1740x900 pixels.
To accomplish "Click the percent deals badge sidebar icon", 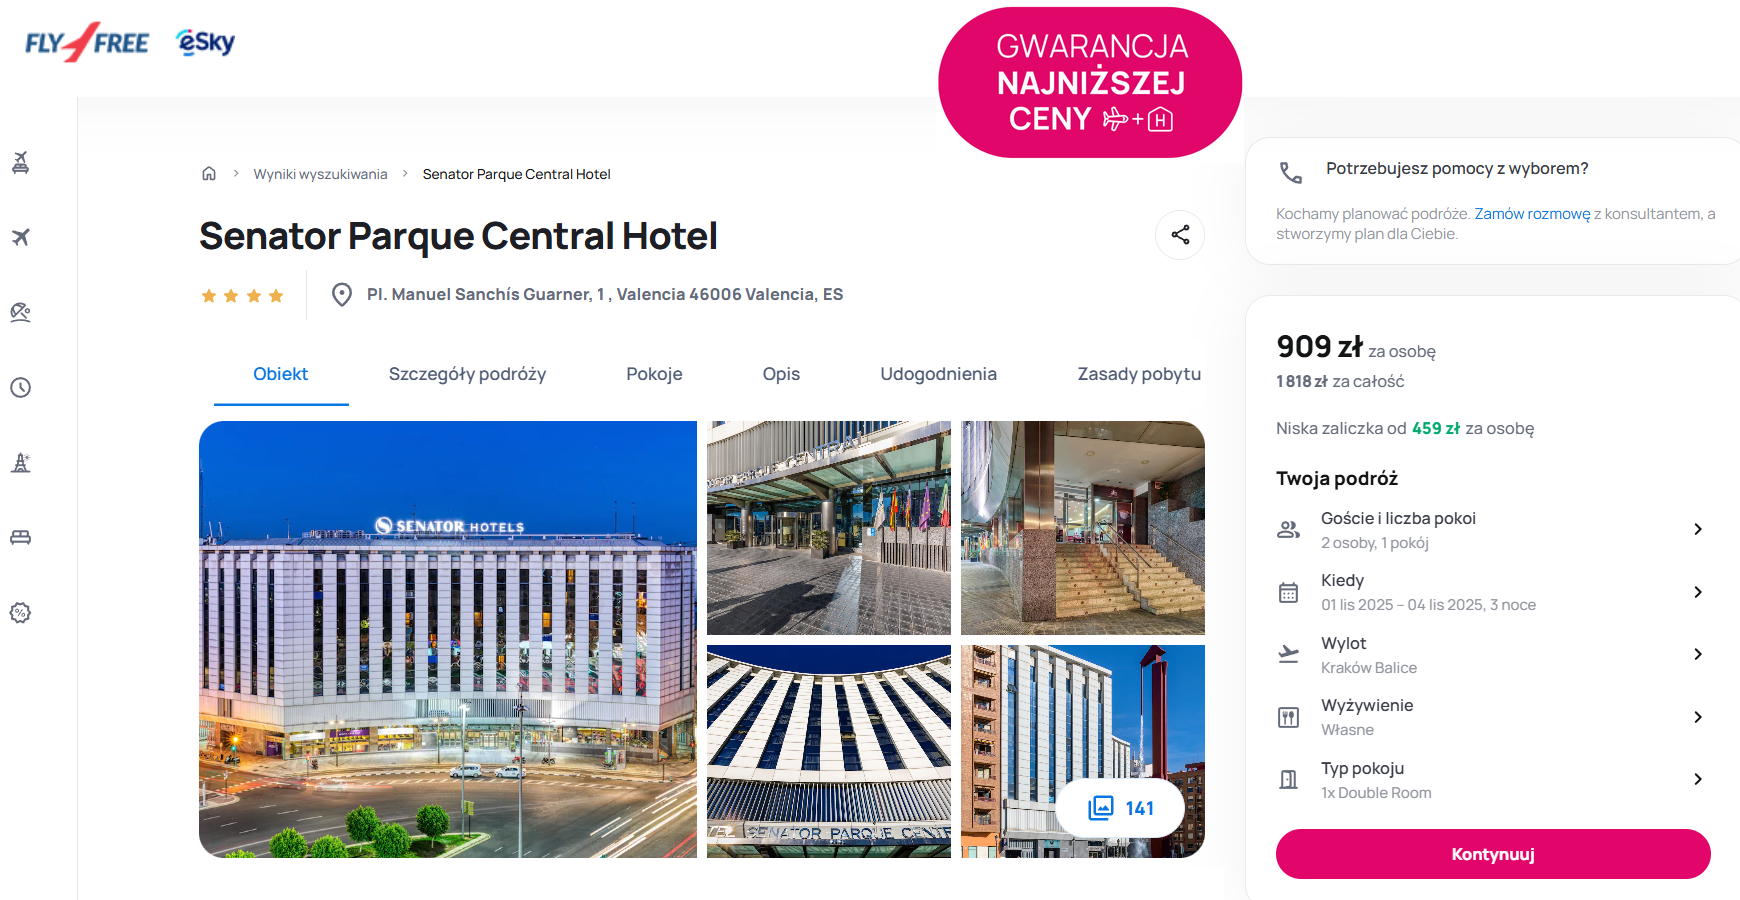I will (20, 612).
